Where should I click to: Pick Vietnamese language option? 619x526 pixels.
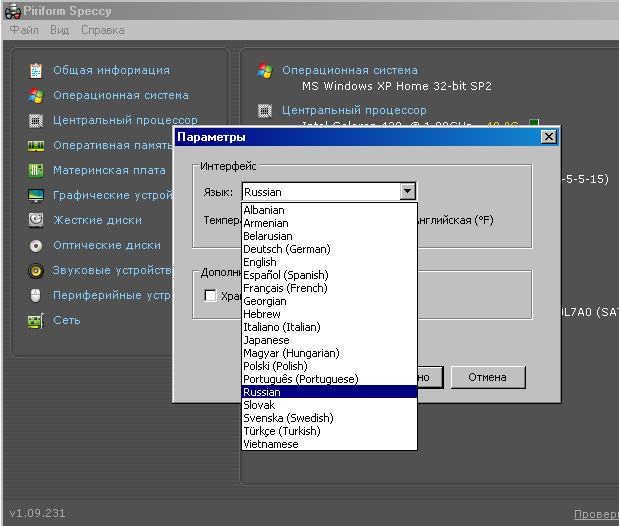click(329, 444)
